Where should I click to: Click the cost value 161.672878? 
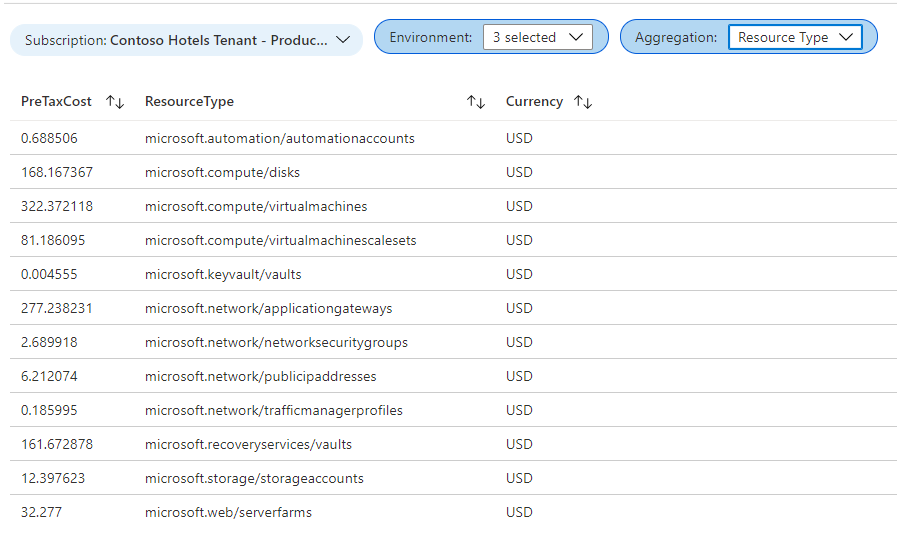coord(57,445)
